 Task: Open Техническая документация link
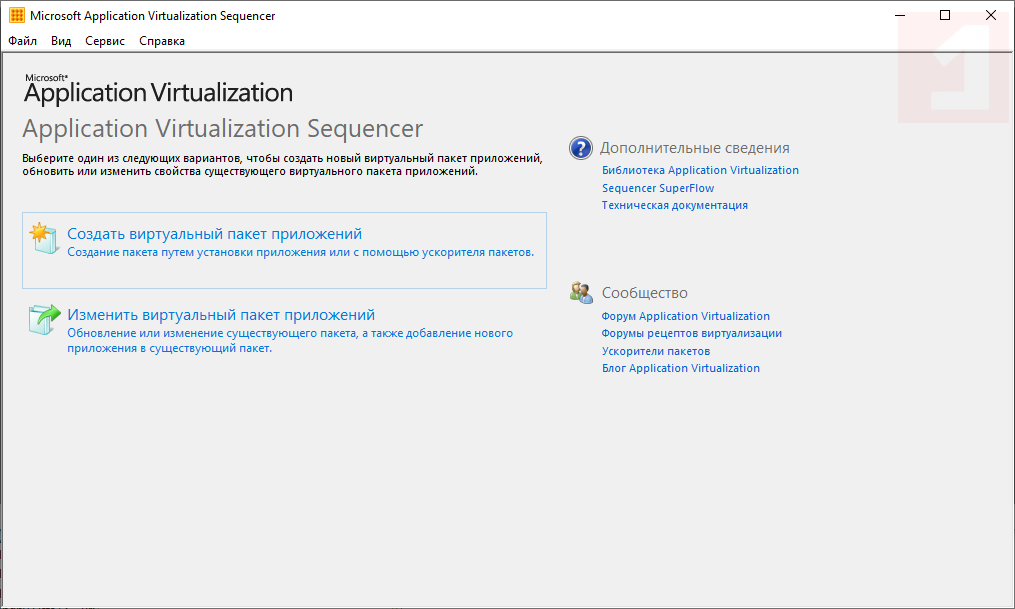674,205
